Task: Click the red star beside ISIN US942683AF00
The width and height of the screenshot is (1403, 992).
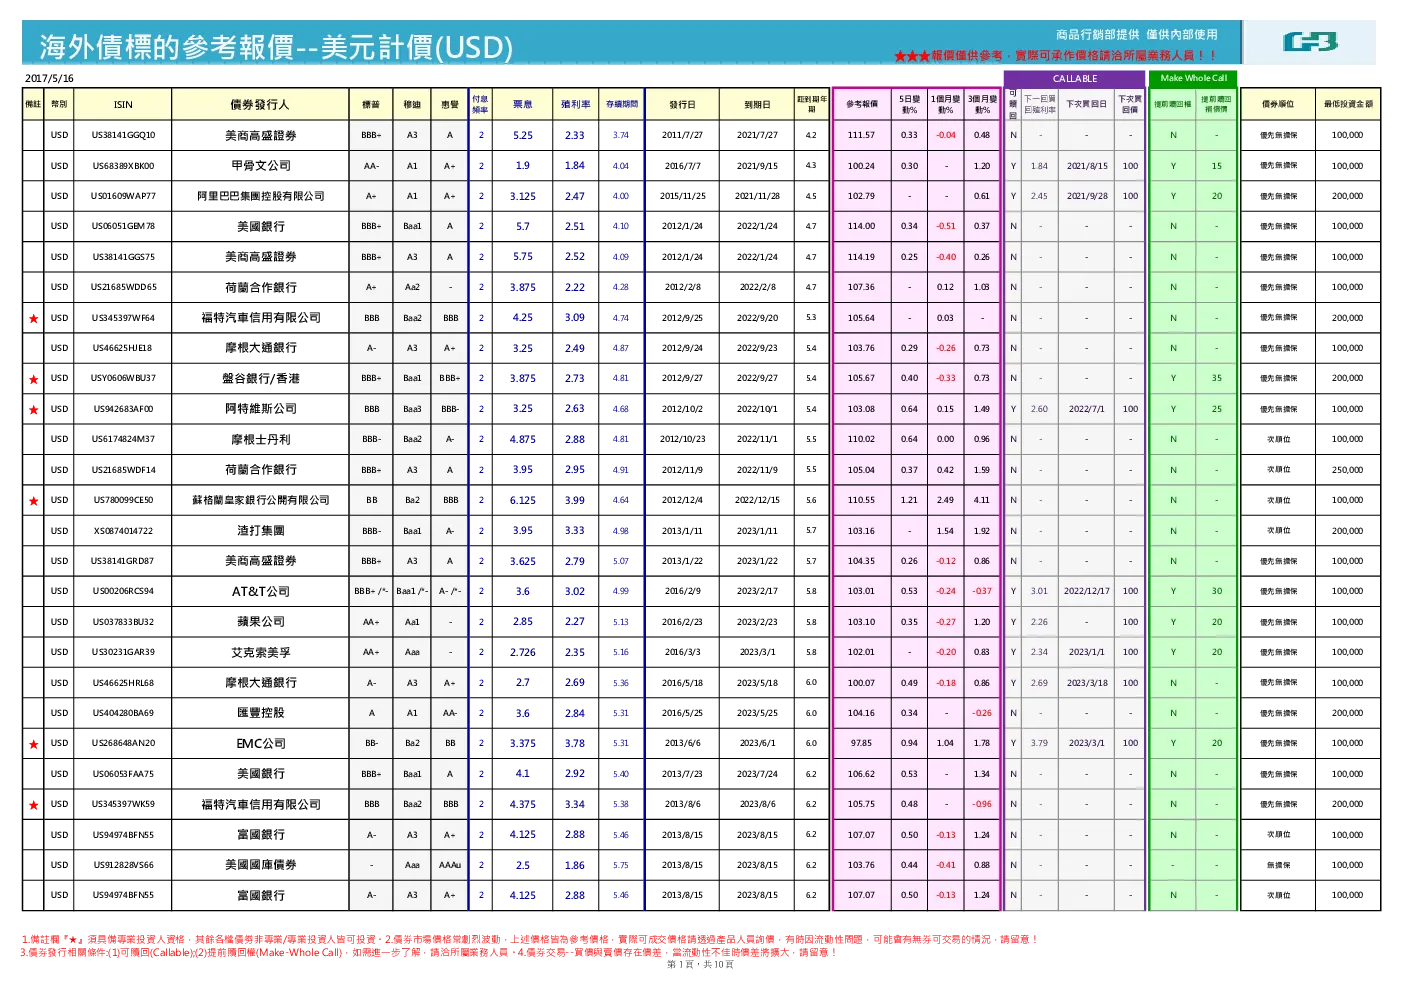Action: click(33, 409)
